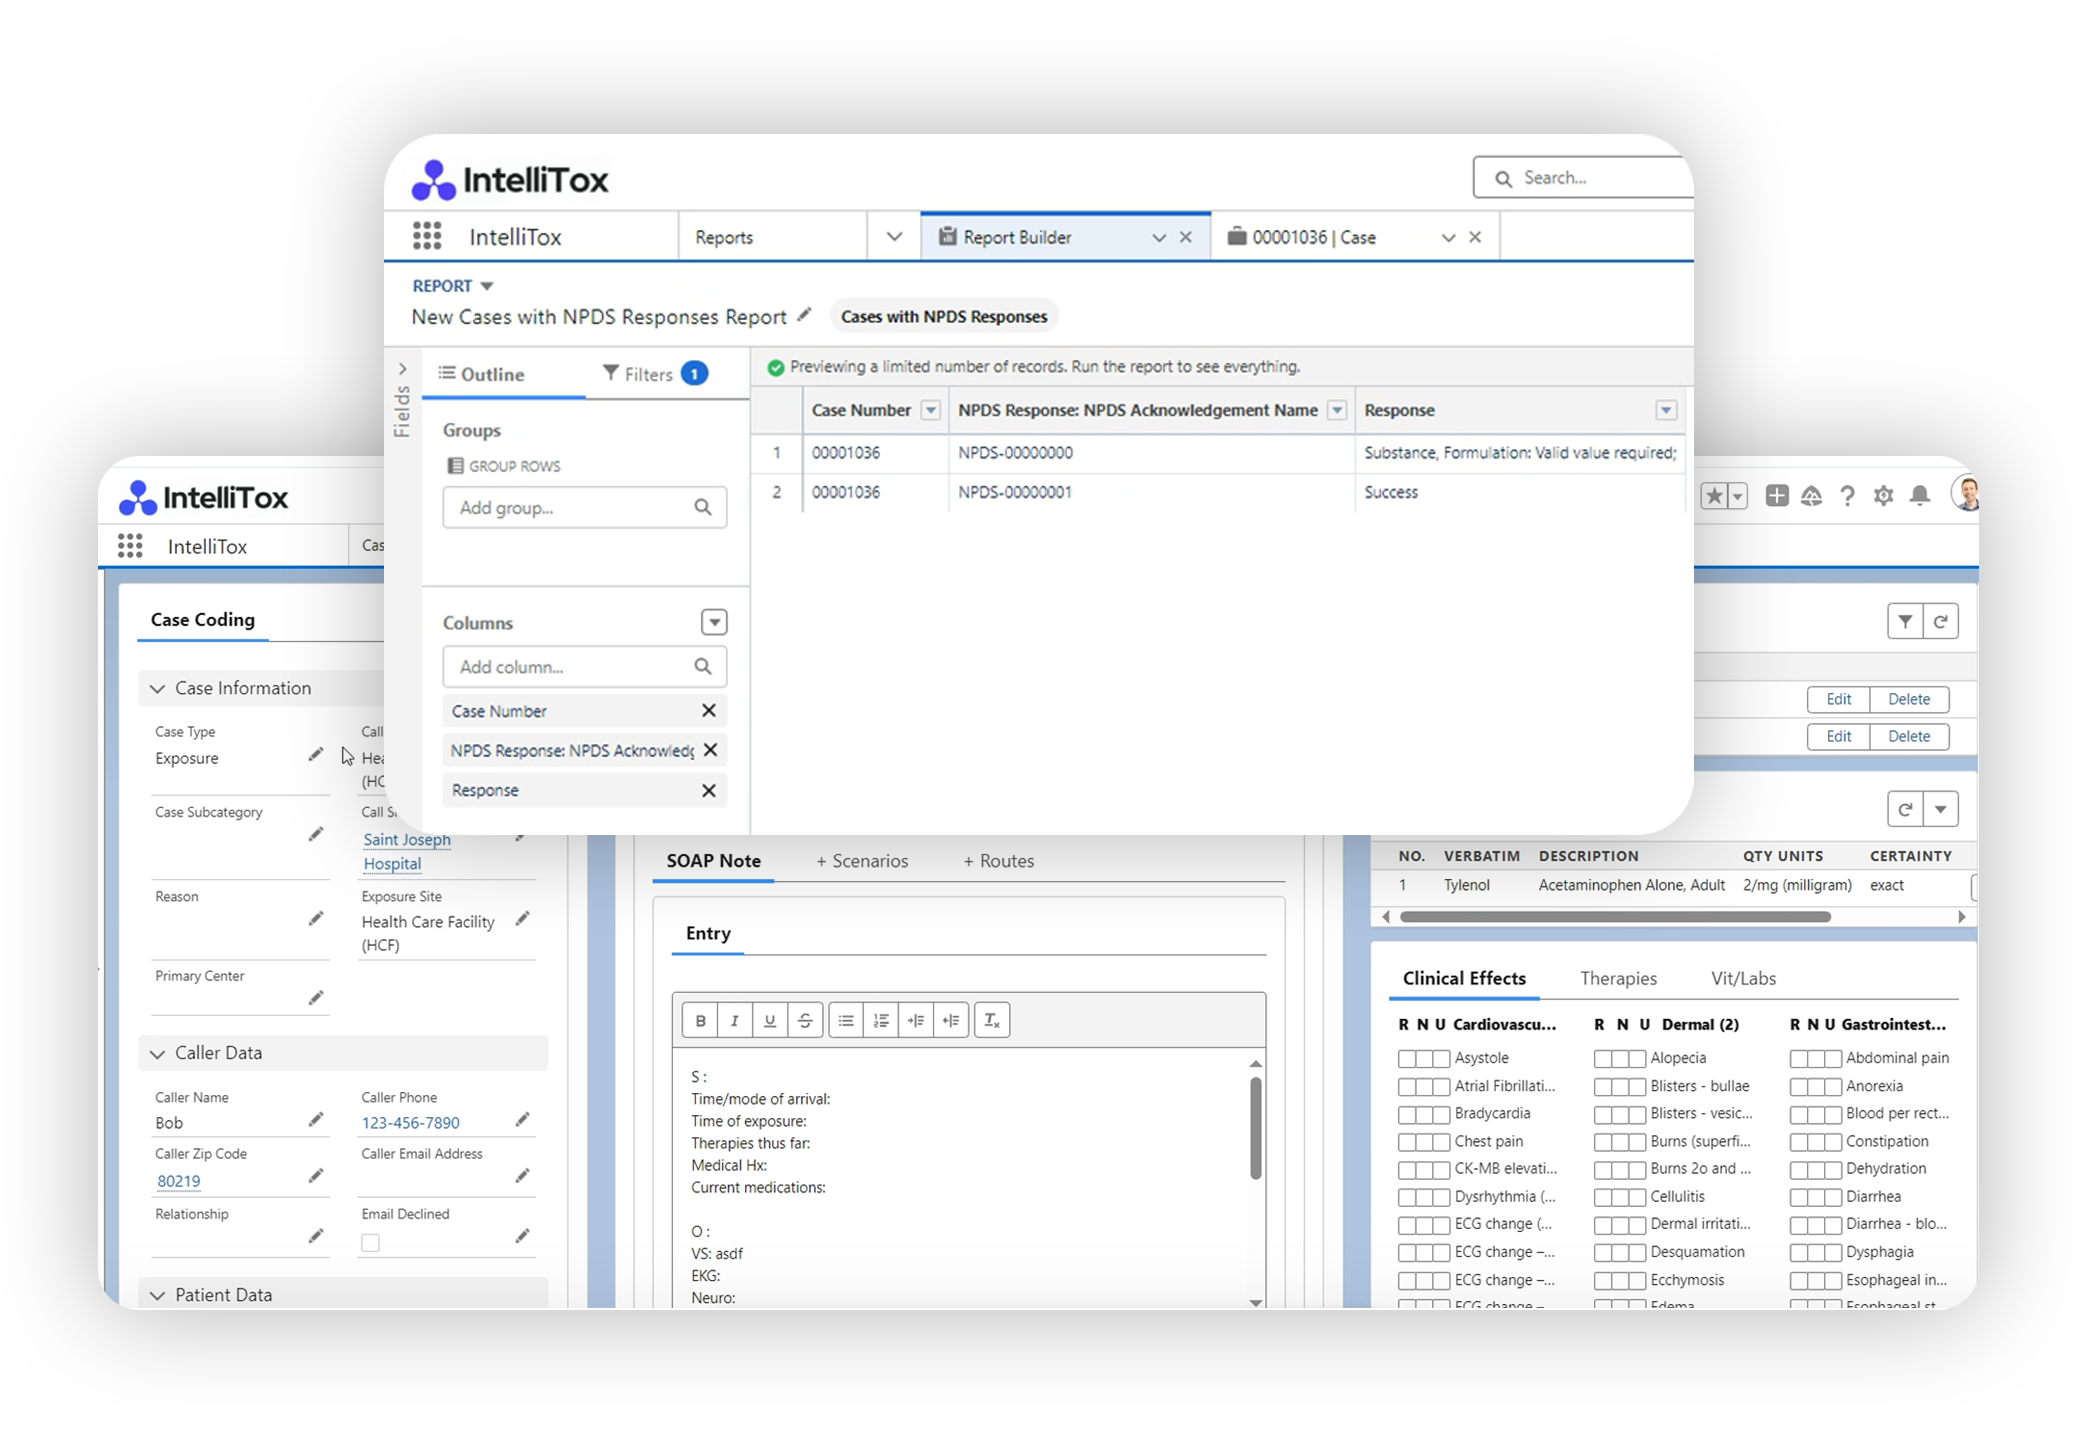Open the setup gear icon

[1883, 496]
